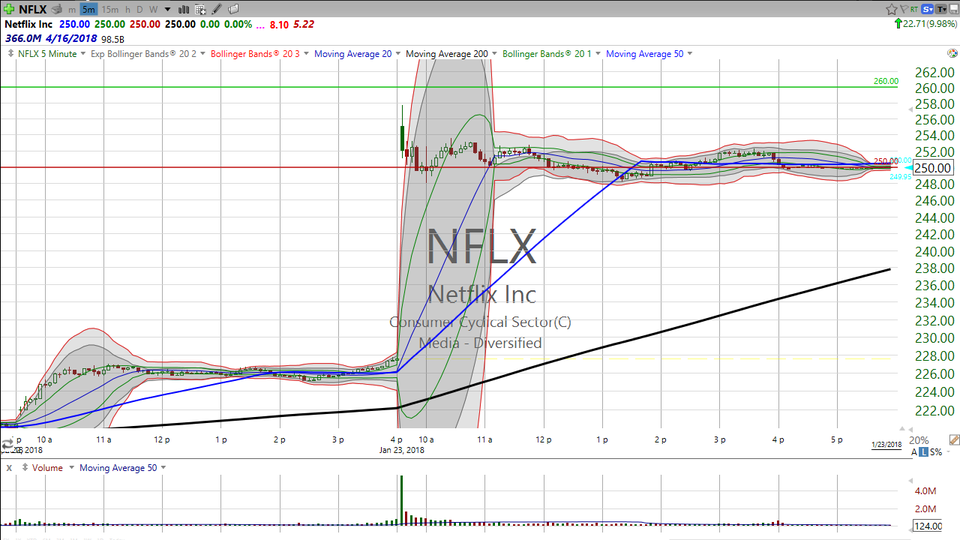Toggle the $ scale option
This screenshot has width=960, height=540.
click(932, 452)
